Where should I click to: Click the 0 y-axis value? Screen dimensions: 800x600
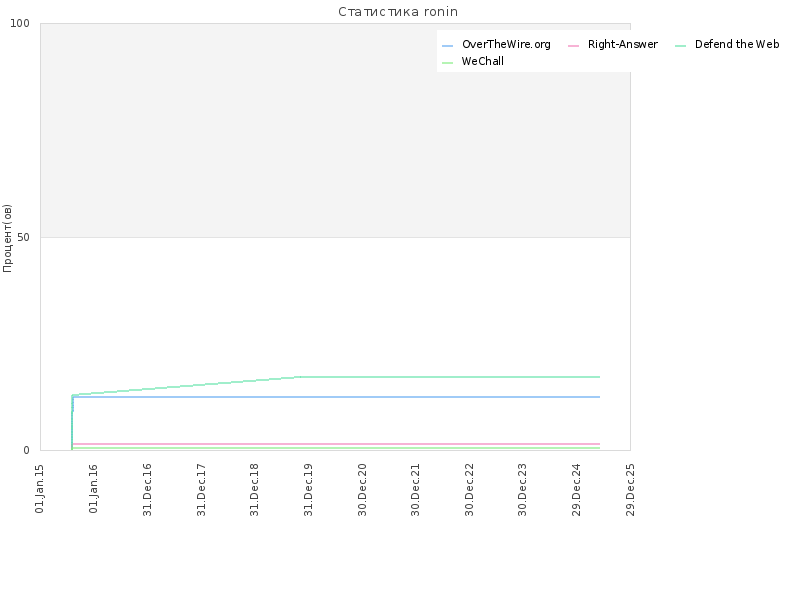pyautogui.click(x=27, y=451)
